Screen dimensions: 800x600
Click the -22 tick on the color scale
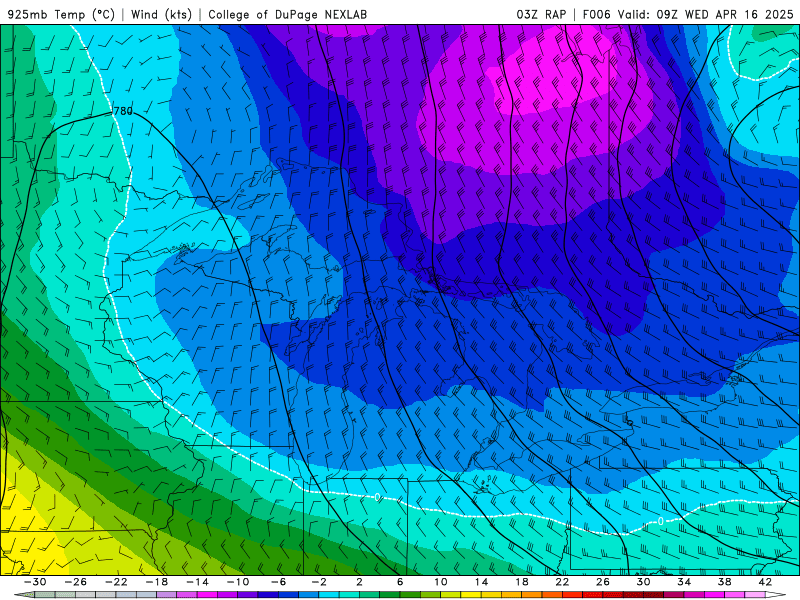[x=116, y=582]
